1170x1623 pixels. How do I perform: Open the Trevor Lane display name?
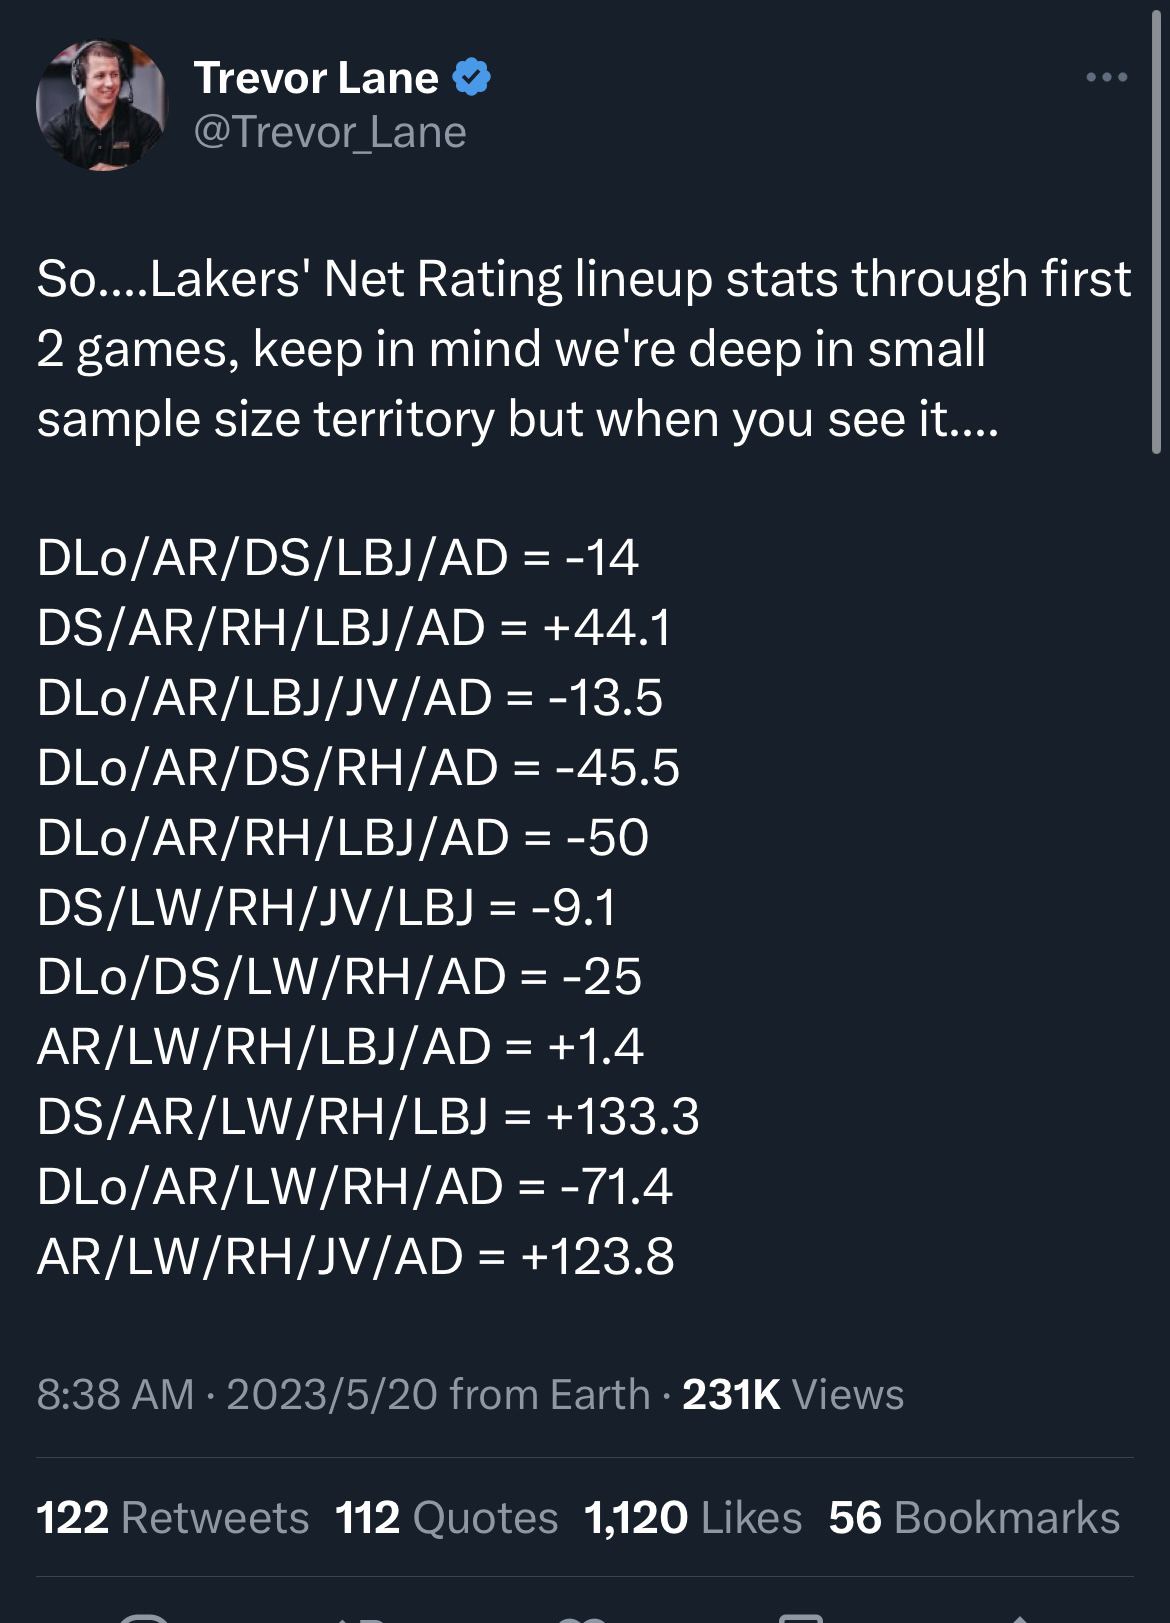point(315,77)
